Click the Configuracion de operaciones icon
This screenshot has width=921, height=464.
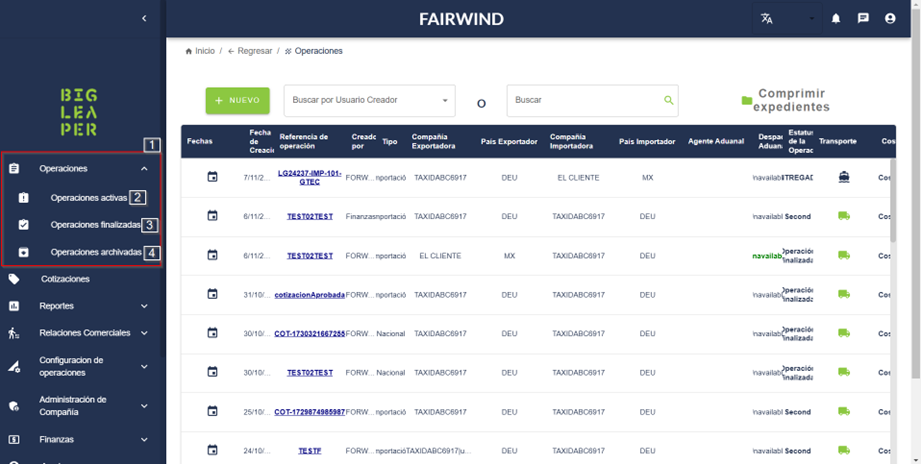click(x=14, y=367)
